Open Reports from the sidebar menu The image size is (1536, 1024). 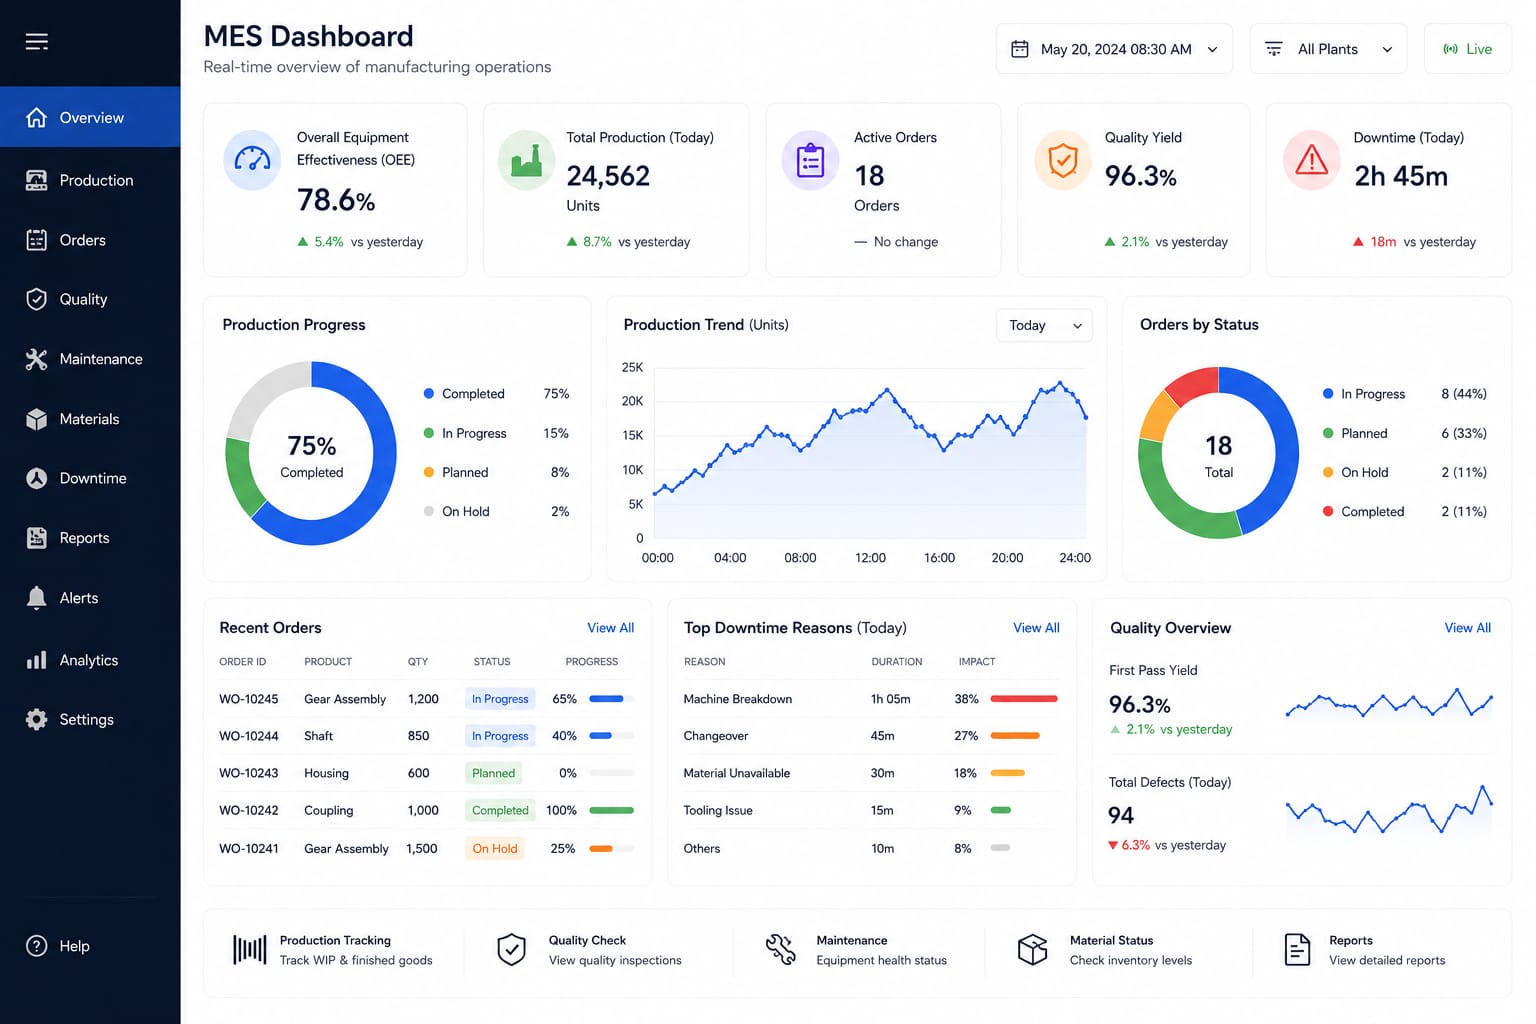[90, 538]
